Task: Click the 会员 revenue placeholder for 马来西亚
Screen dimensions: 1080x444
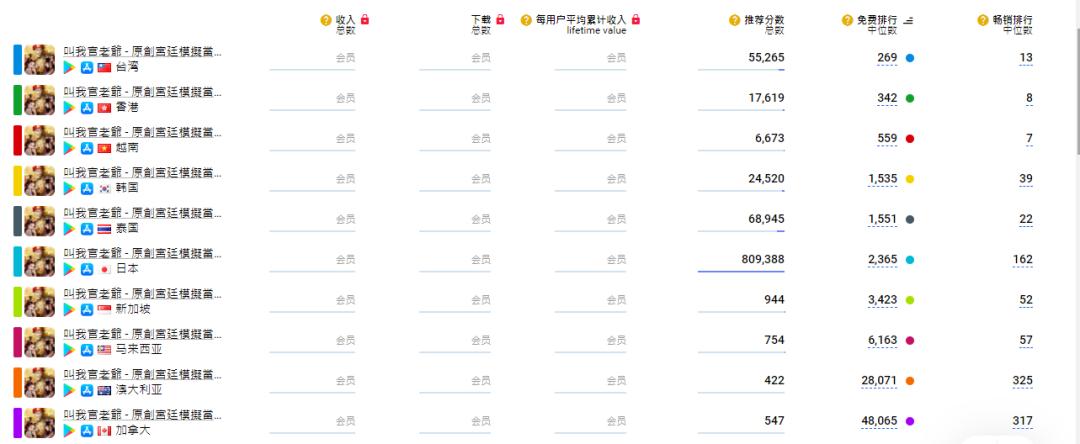Action: tap(345, 340)
